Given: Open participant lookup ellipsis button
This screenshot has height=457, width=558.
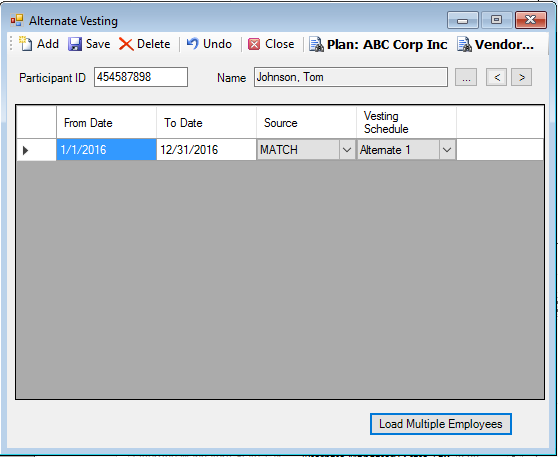Looking at the screenshot, I should tap(466, 77).
